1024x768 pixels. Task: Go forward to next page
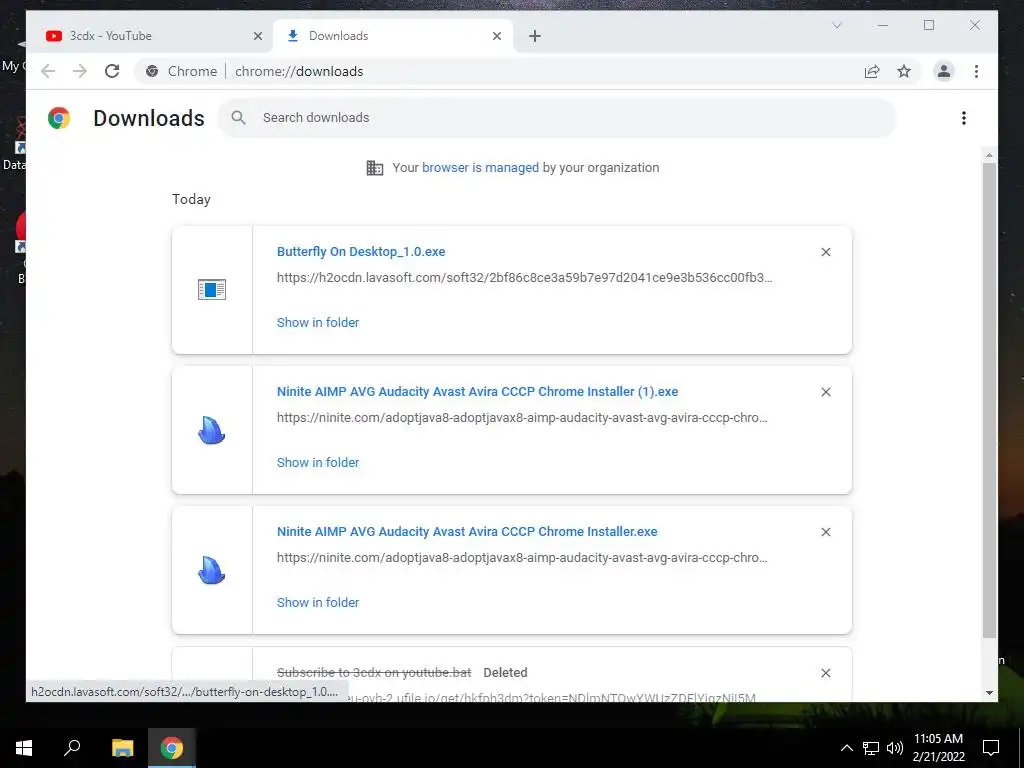[x=80, y=71]
